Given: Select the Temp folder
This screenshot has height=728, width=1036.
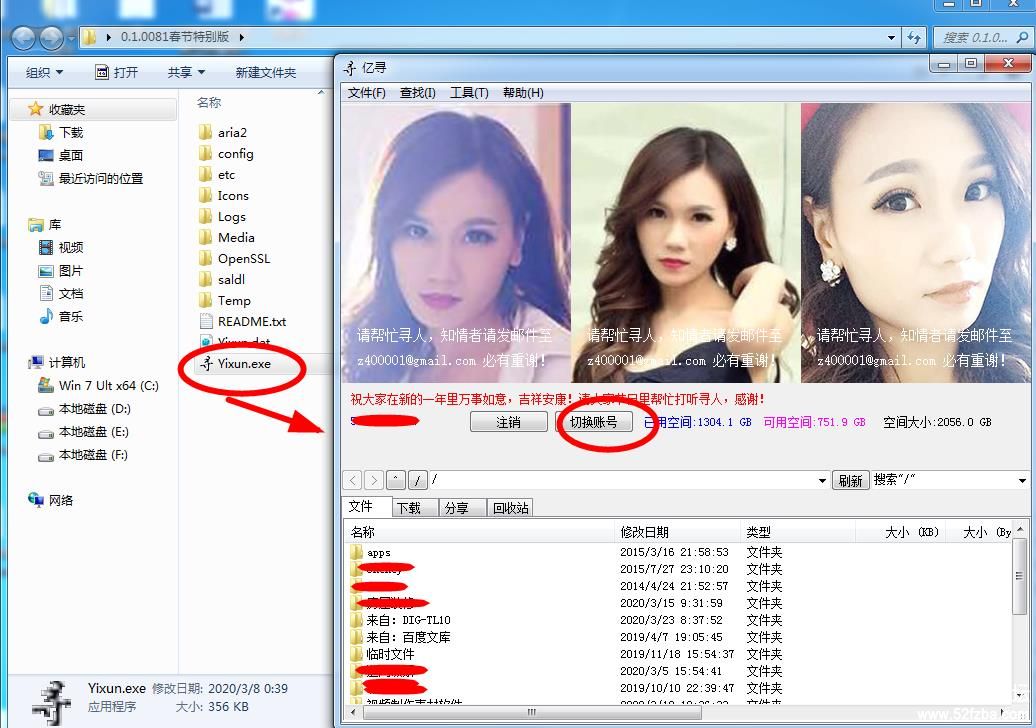Looking at the screenshot, I should point(225,301).
